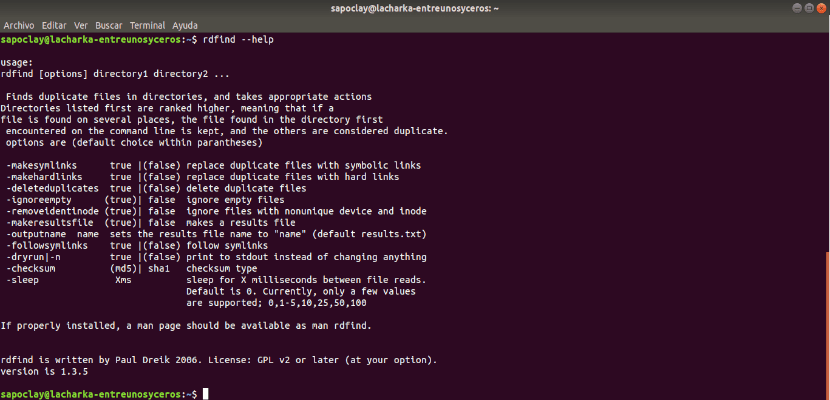Click the -dryrun|-n option text

pos(34,257)
